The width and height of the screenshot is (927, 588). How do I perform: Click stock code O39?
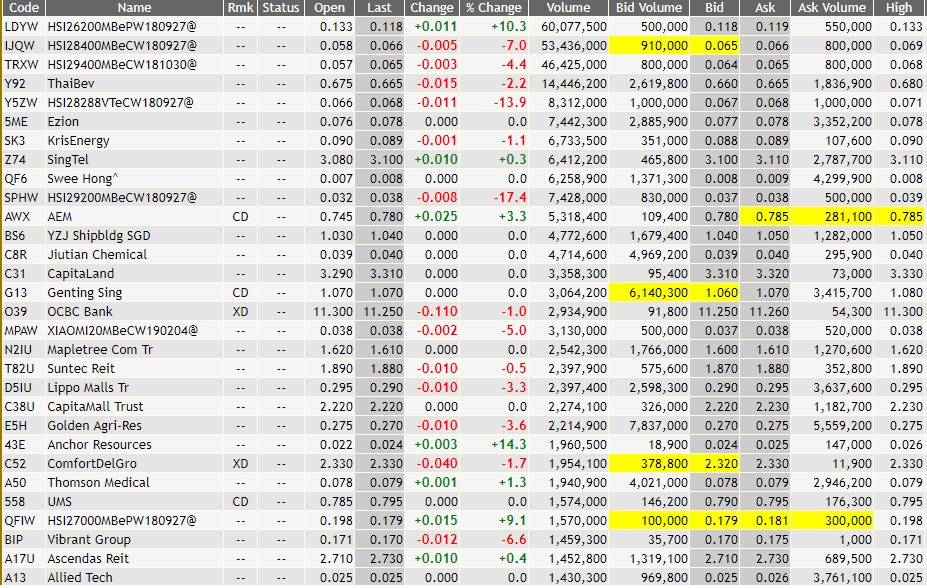[x=15, y=311]
